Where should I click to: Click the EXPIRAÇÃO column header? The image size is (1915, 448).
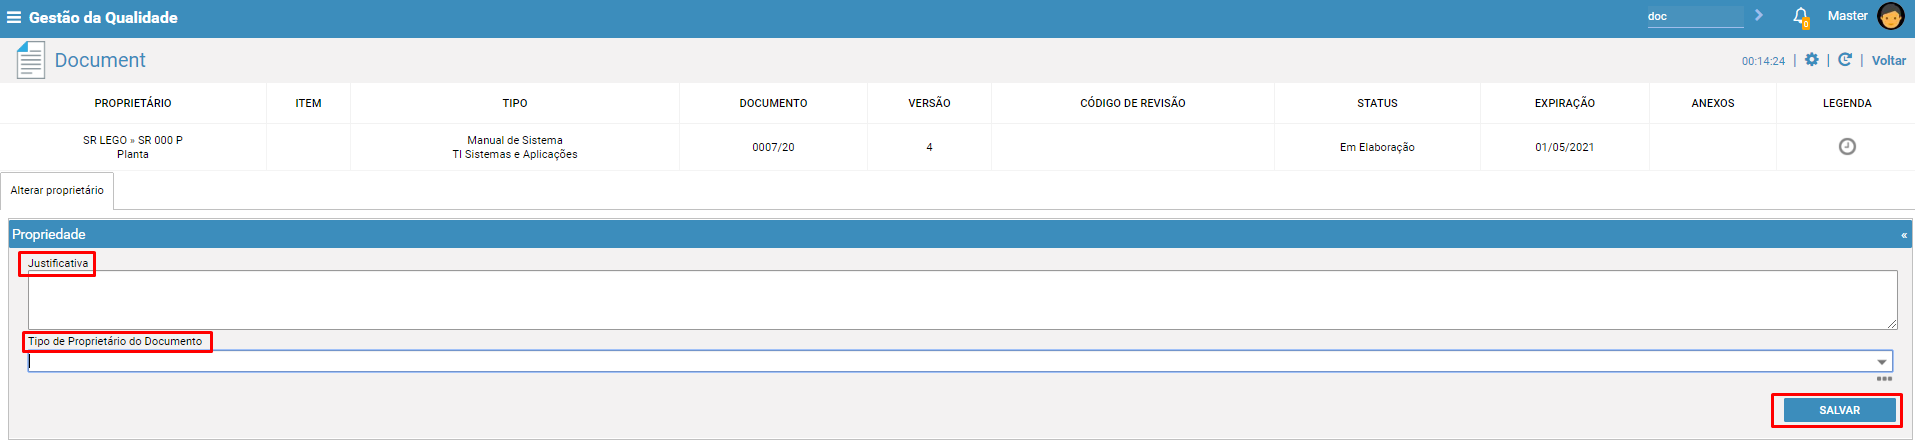1565,103
